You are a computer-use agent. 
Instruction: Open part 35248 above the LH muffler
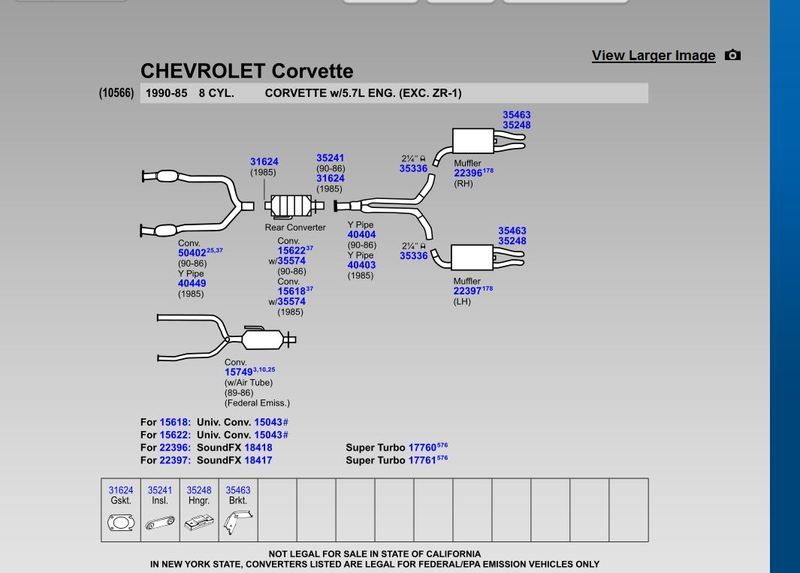(x=512, y=241)
